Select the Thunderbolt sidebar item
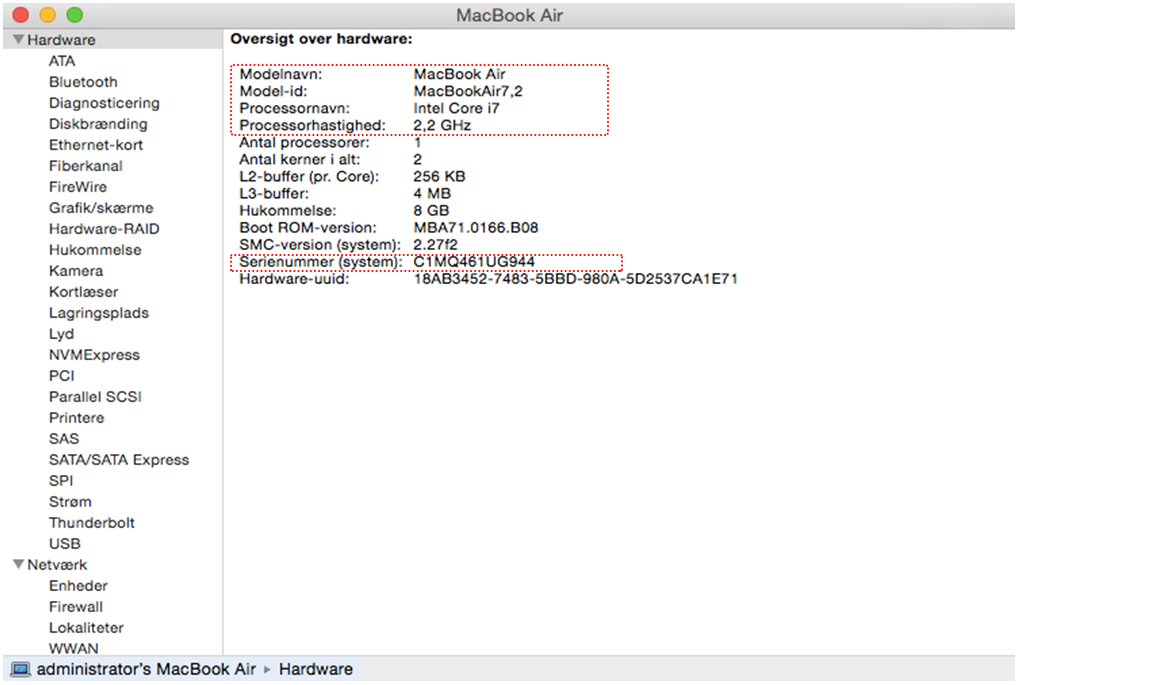Viewport: 1166px width, 685px height. tap(91, 523)
